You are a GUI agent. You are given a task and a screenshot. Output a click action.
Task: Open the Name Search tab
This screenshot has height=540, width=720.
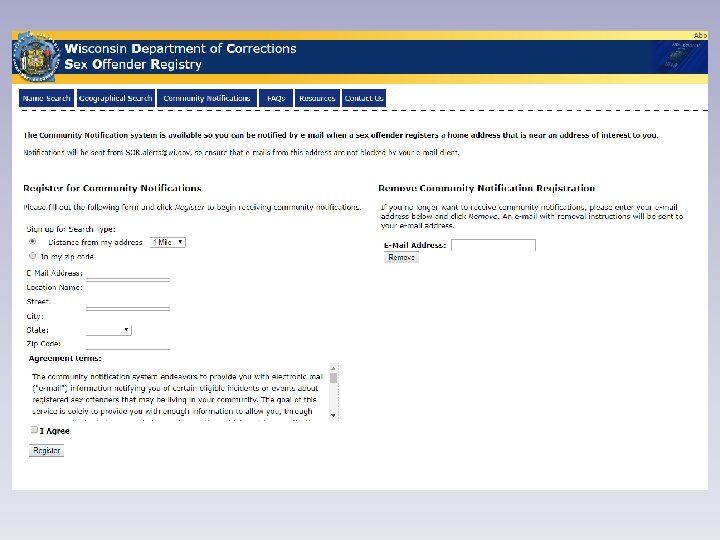point(46,98)
